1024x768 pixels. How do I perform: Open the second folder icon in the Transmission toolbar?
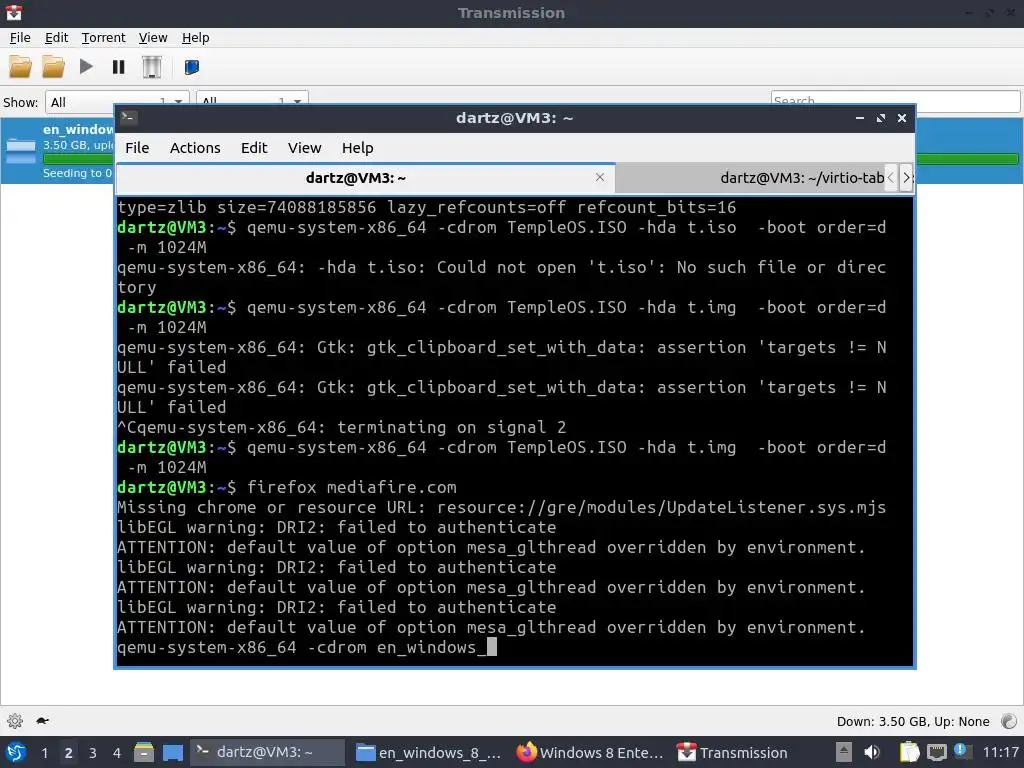click(53, 67)
